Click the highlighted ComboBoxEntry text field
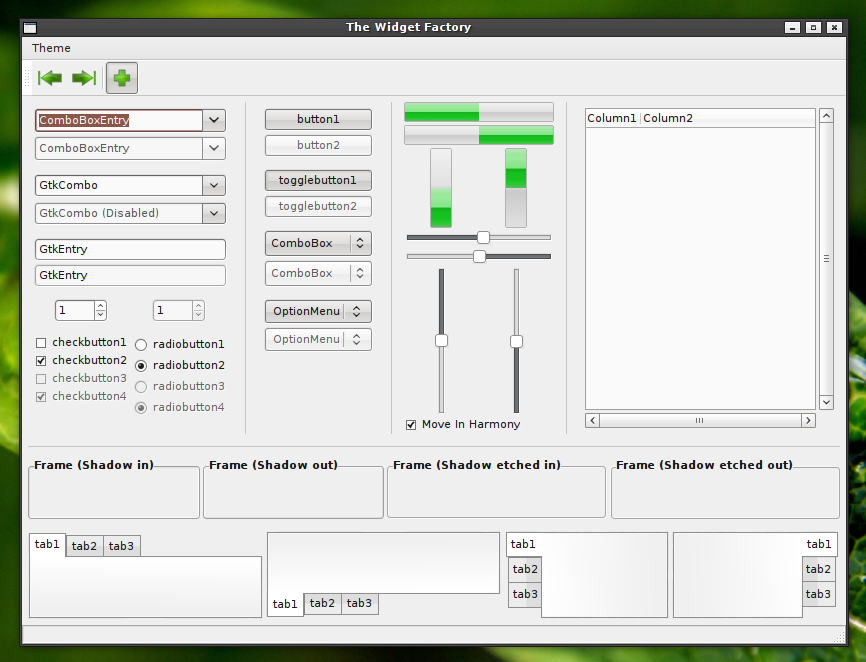The height and width of the screenshot is (662, 866). pos(119,120)
